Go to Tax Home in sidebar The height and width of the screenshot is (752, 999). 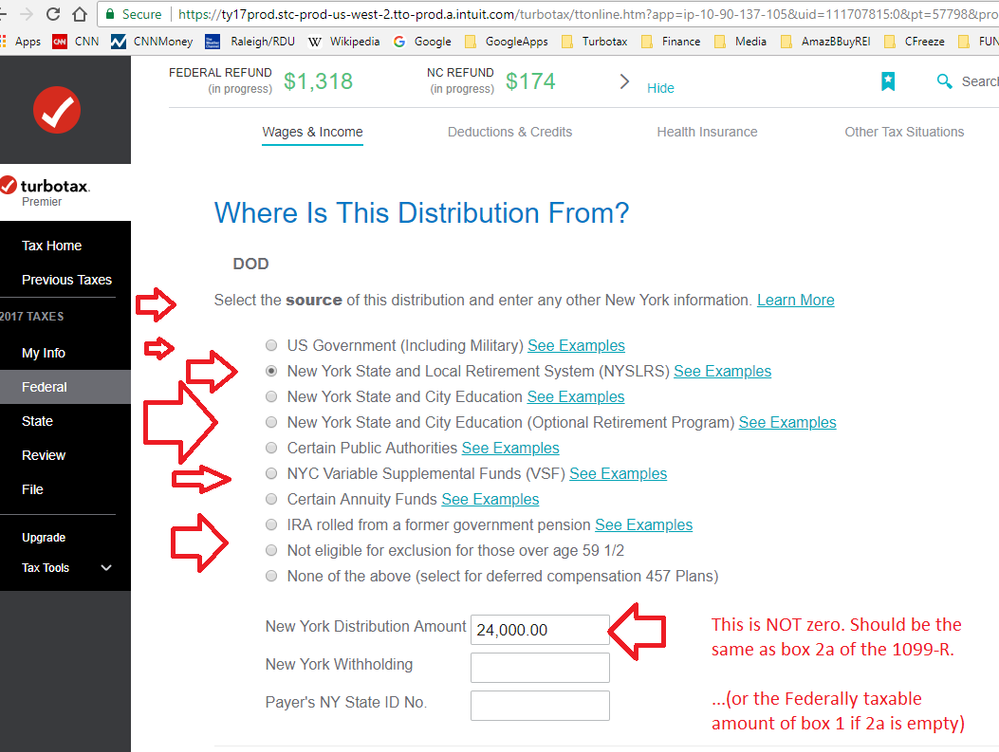tap(52, 246)
